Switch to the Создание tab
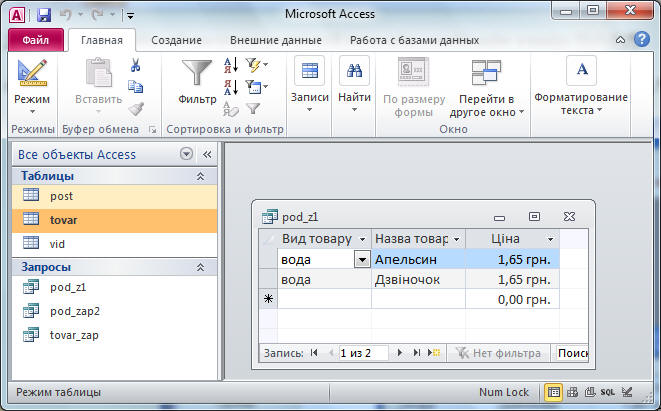This screenshot has height=411, width=661. (x=176, y=40)
